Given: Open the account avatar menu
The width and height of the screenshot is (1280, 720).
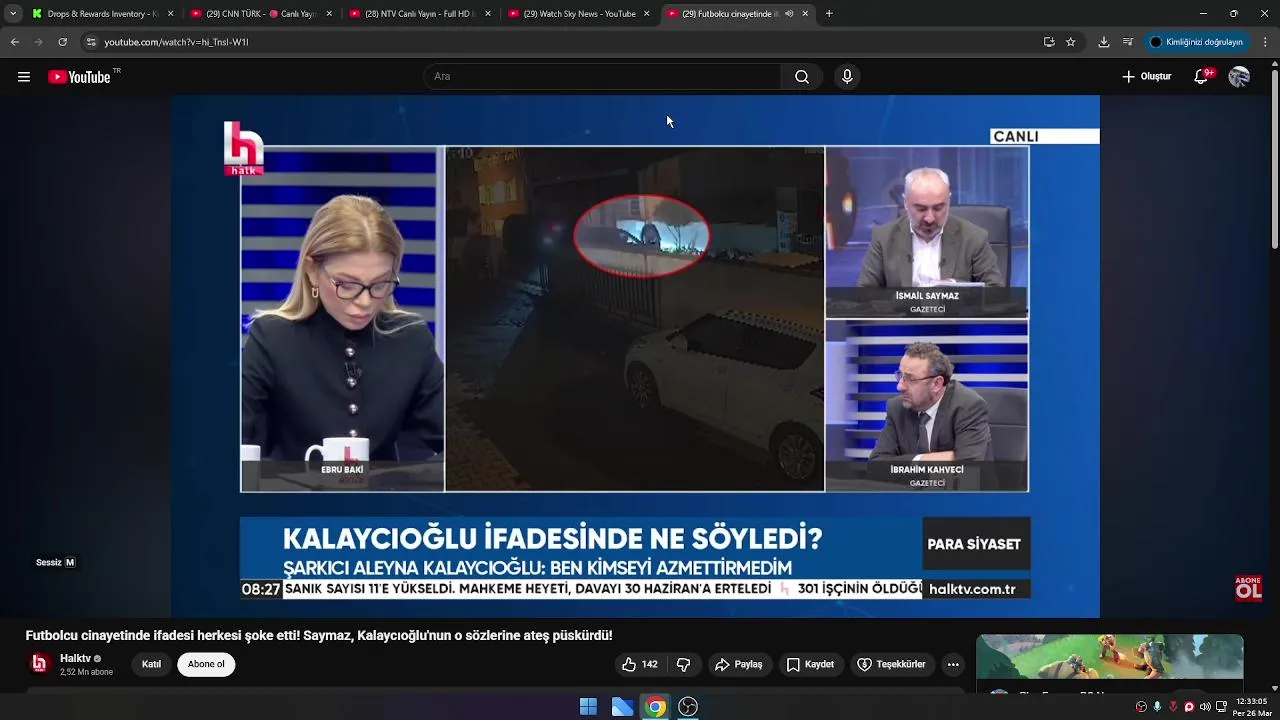Looking at the screenshot, I should tap(1239, 77).
